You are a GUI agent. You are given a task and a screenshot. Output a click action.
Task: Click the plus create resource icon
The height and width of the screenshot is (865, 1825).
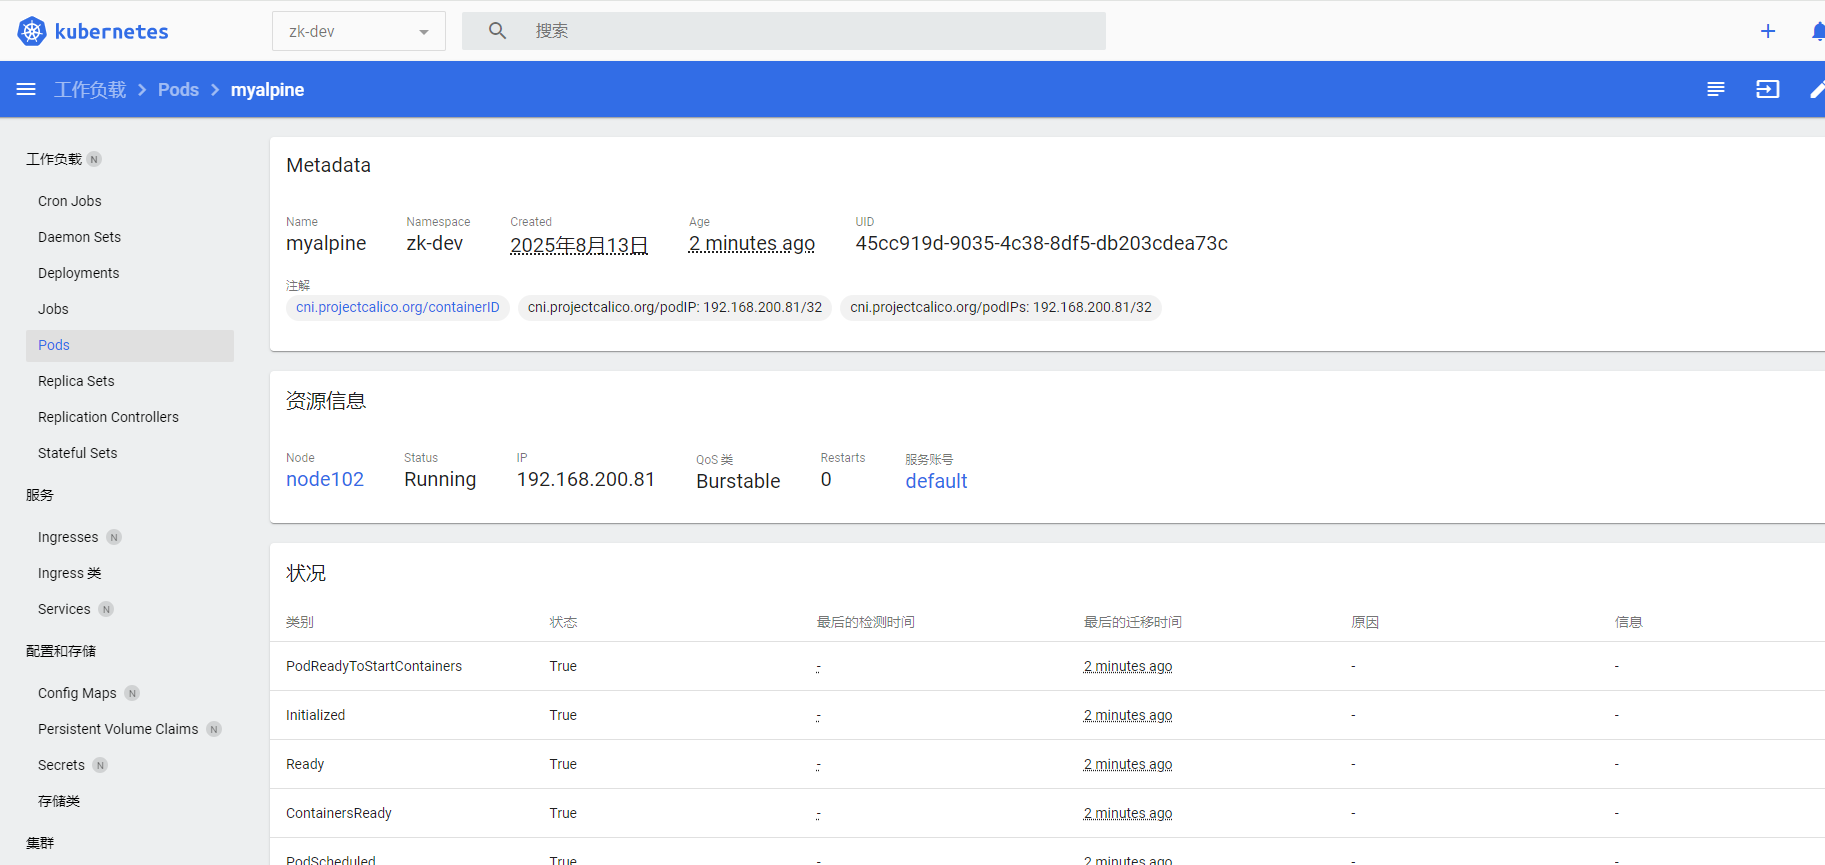(1767, 31)
